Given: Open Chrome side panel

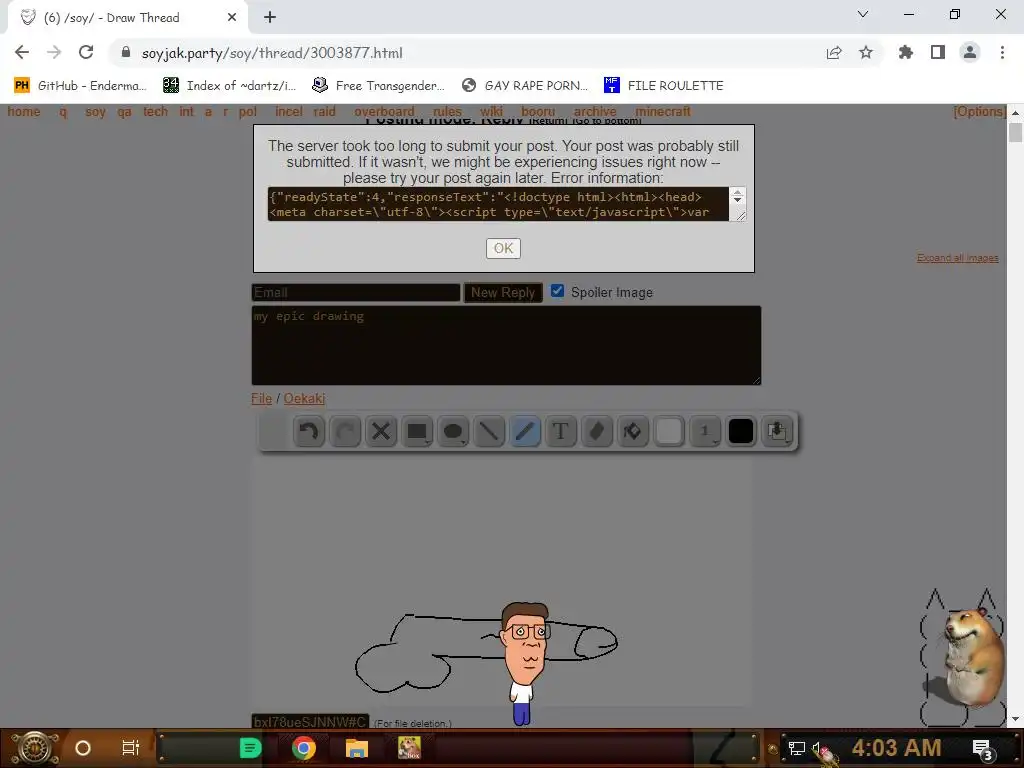Looking at the screenshot, I should pyautogui.click(x=938, y=52).
